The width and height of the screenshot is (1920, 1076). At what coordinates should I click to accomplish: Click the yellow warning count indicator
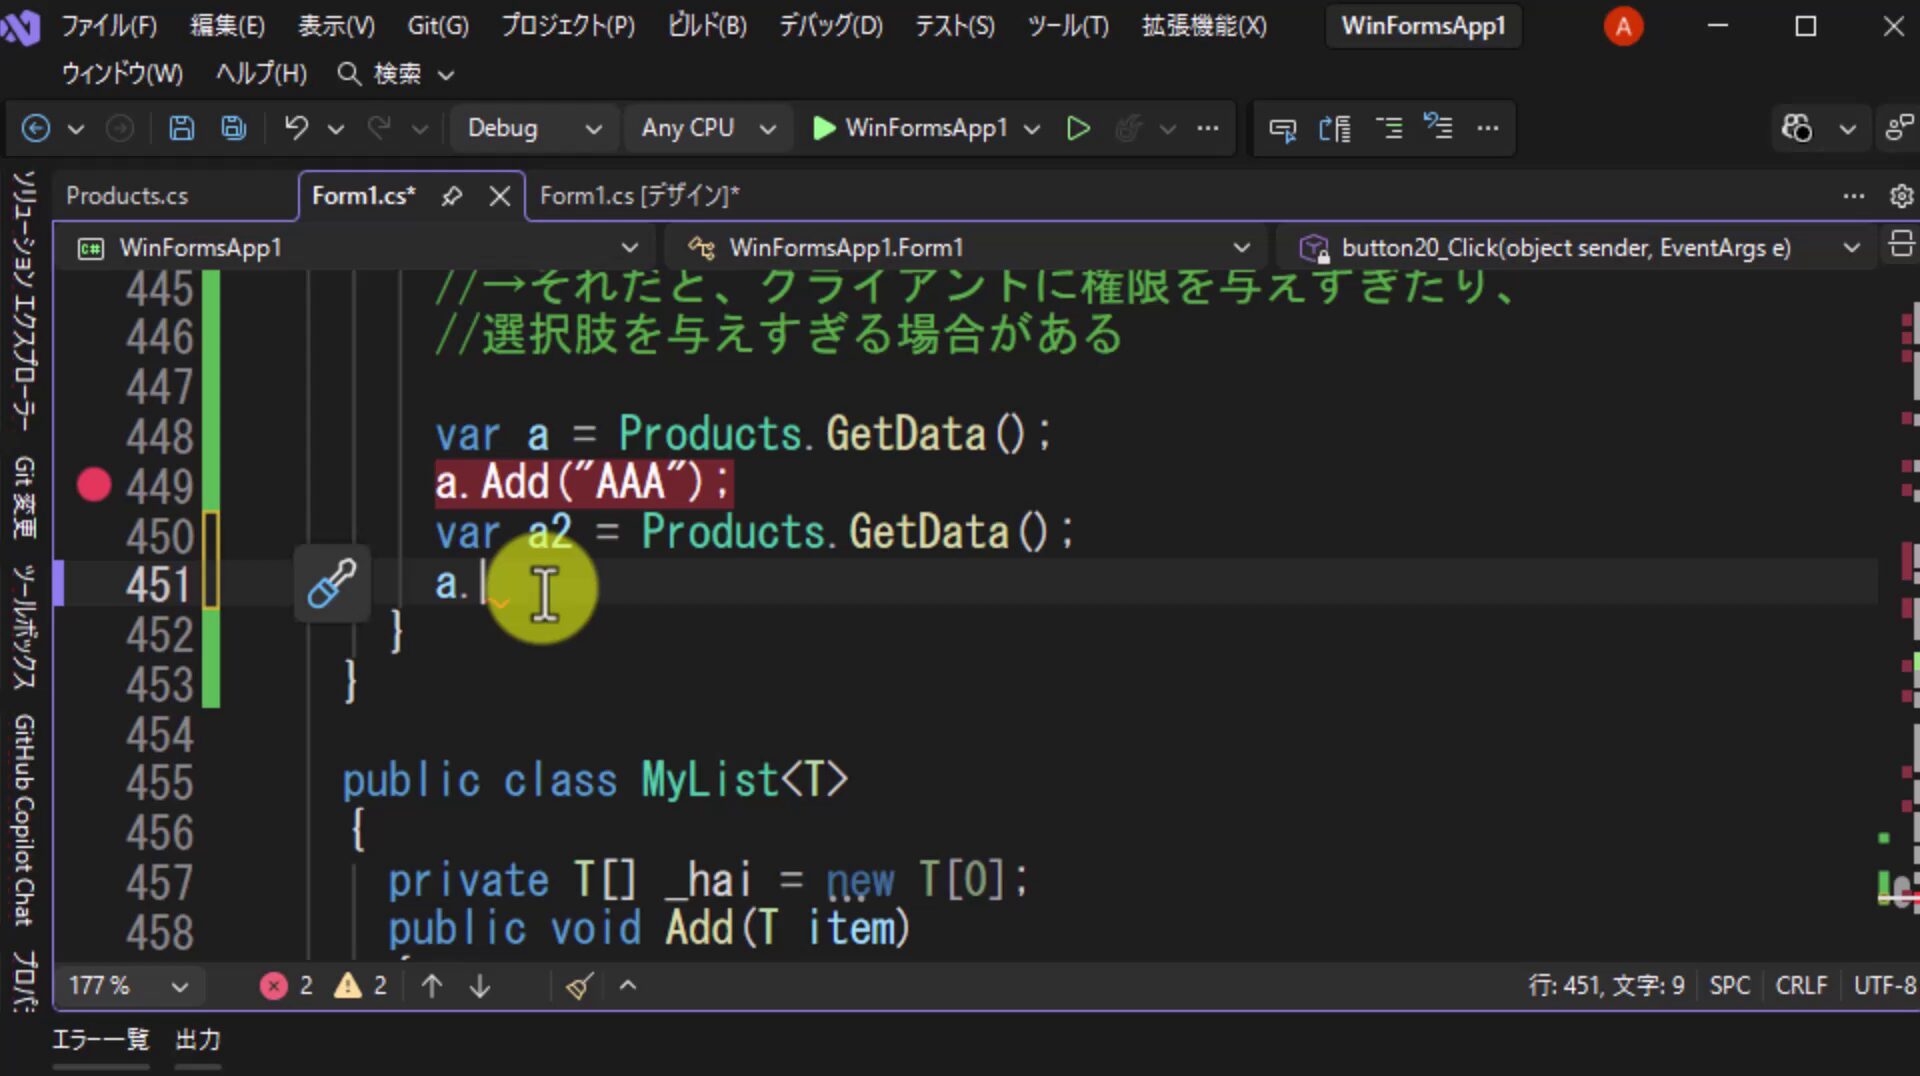tap(360, 986)
